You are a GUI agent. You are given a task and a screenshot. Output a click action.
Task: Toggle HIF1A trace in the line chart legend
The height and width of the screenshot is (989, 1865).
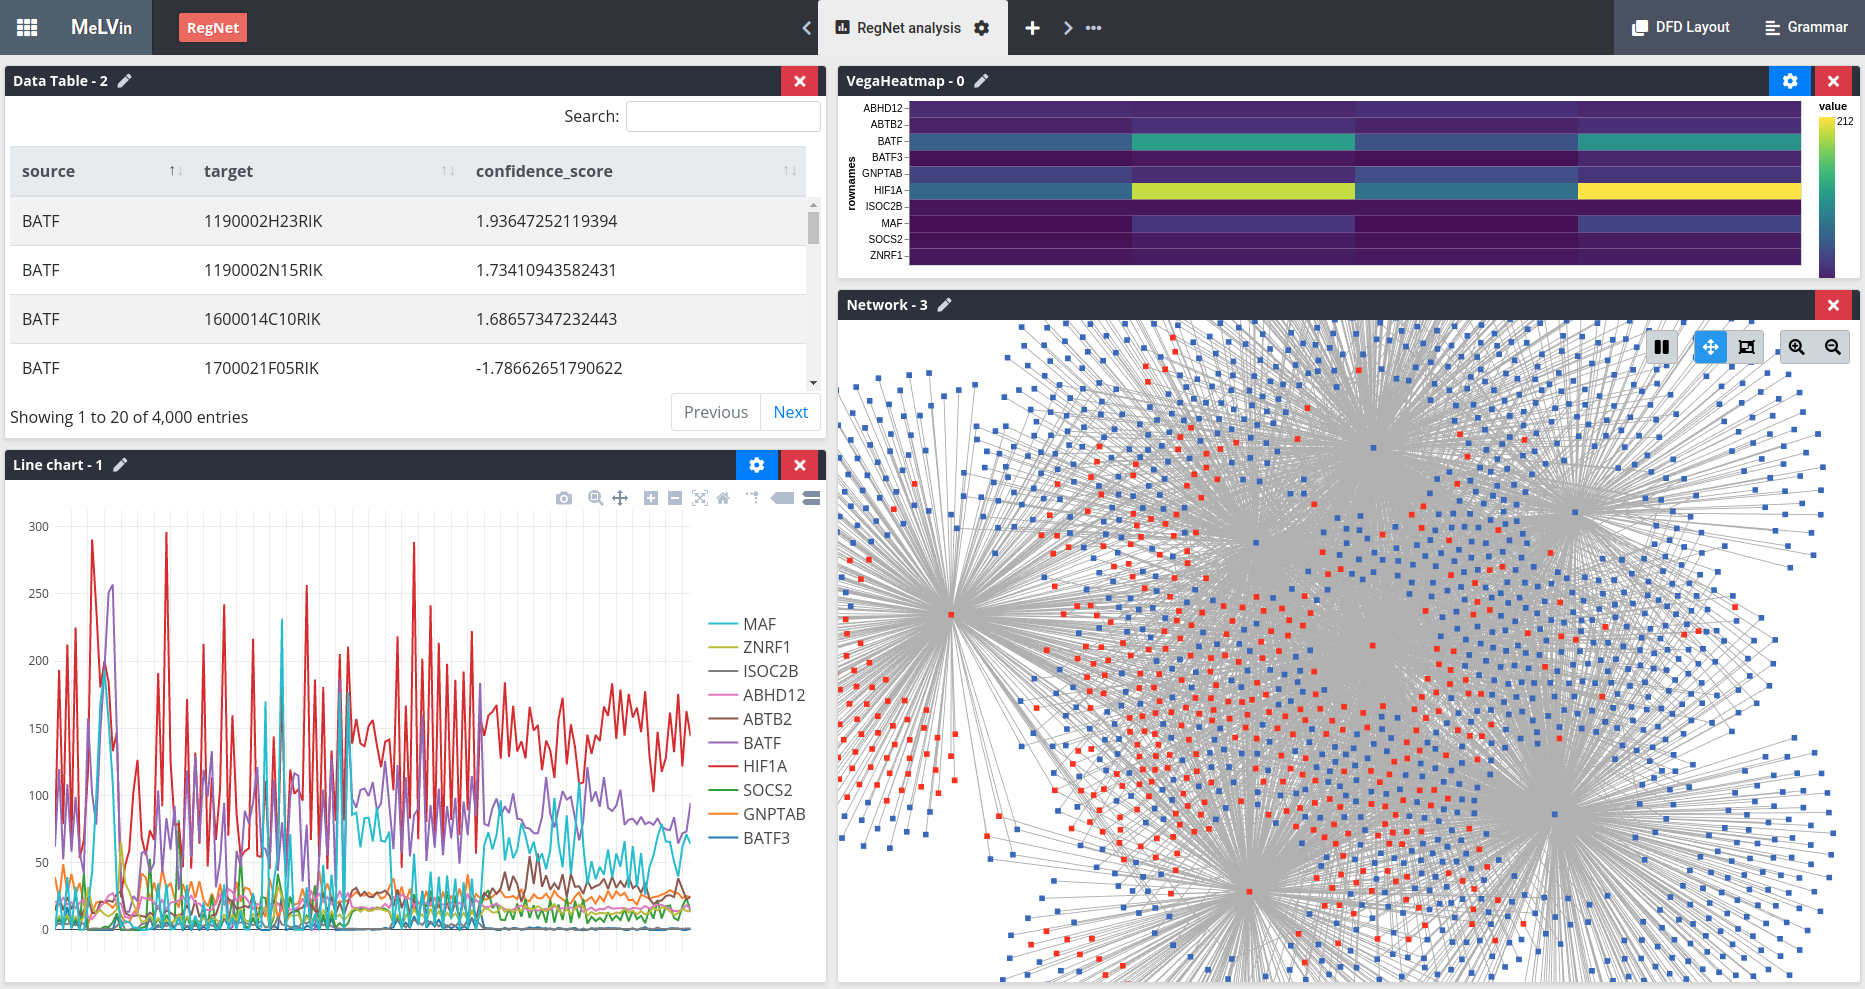tap(764, 766)
